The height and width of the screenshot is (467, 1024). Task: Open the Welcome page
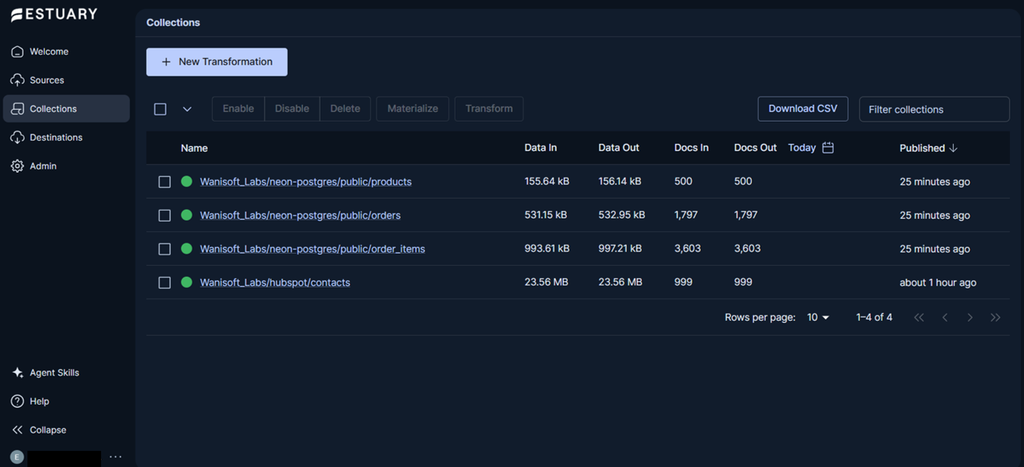[x=67, y=52]
